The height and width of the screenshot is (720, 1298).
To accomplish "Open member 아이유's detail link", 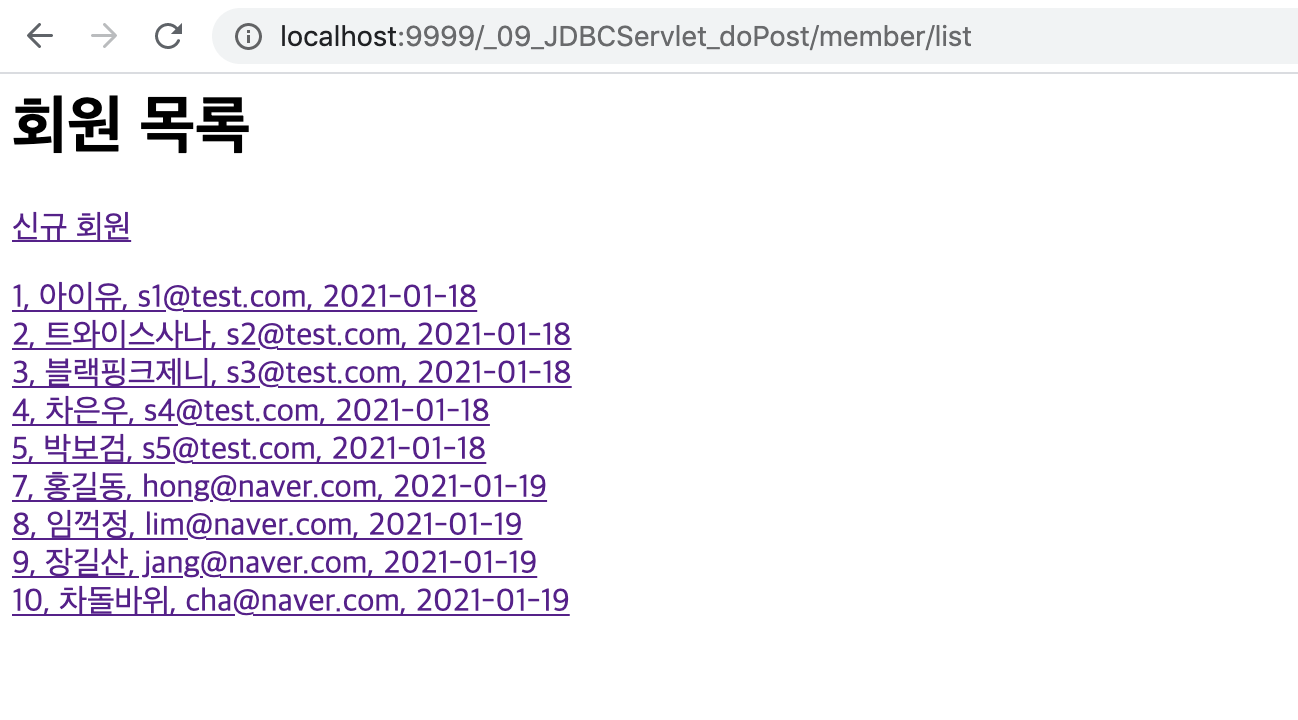I will coord(243,296).
